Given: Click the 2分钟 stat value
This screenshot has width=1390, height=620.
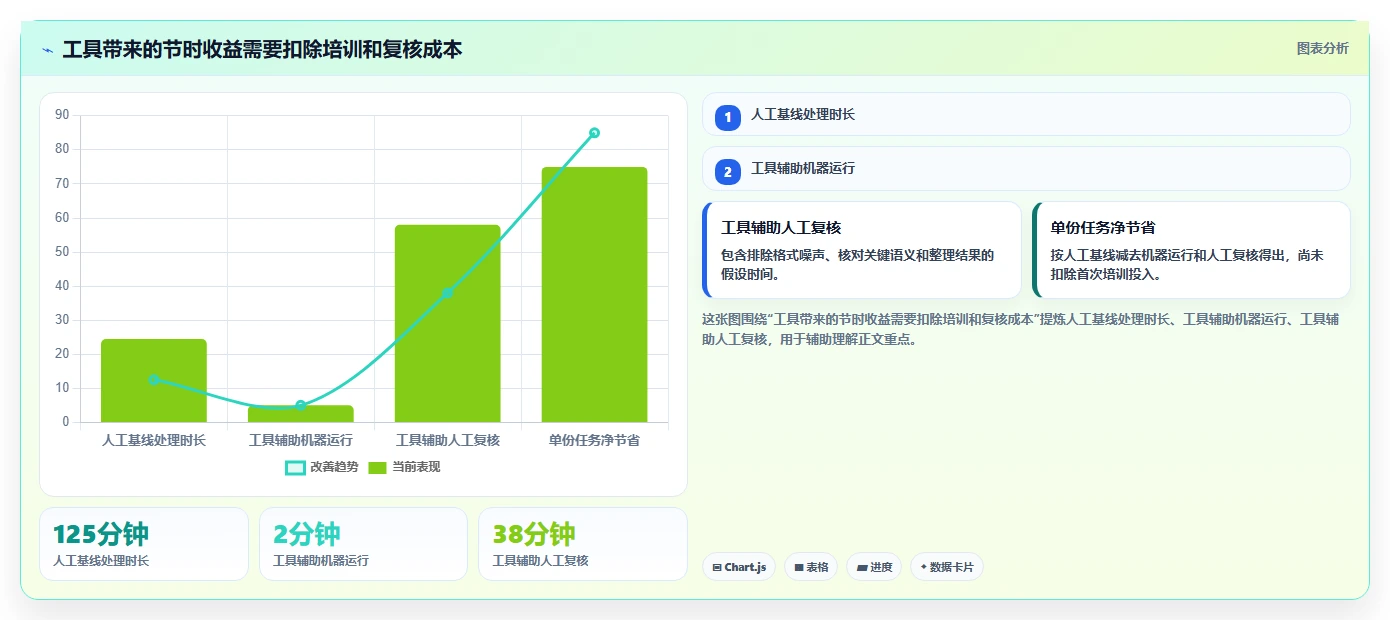Looking at the screenshot, I should coord(307,534).
